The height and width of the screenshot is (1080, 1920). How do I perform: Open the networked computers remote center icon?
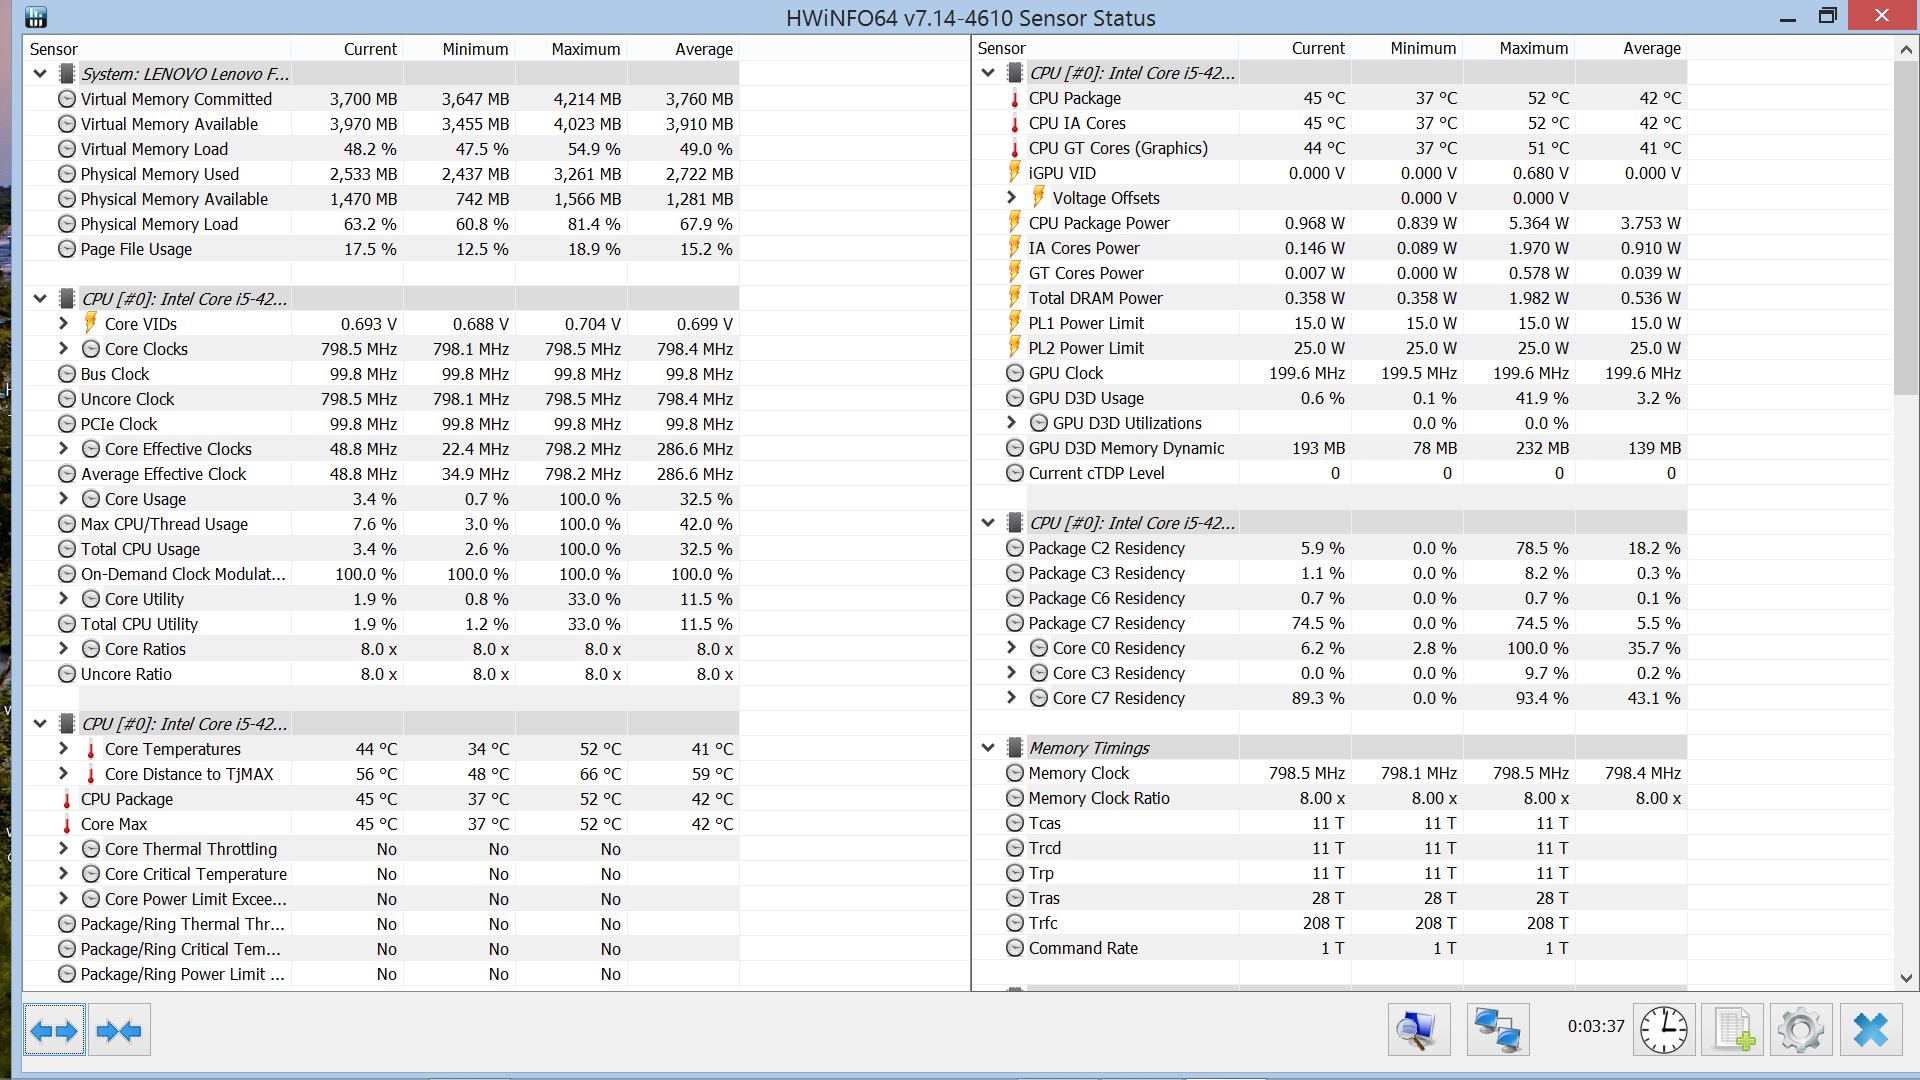tap(1498, 1029)
